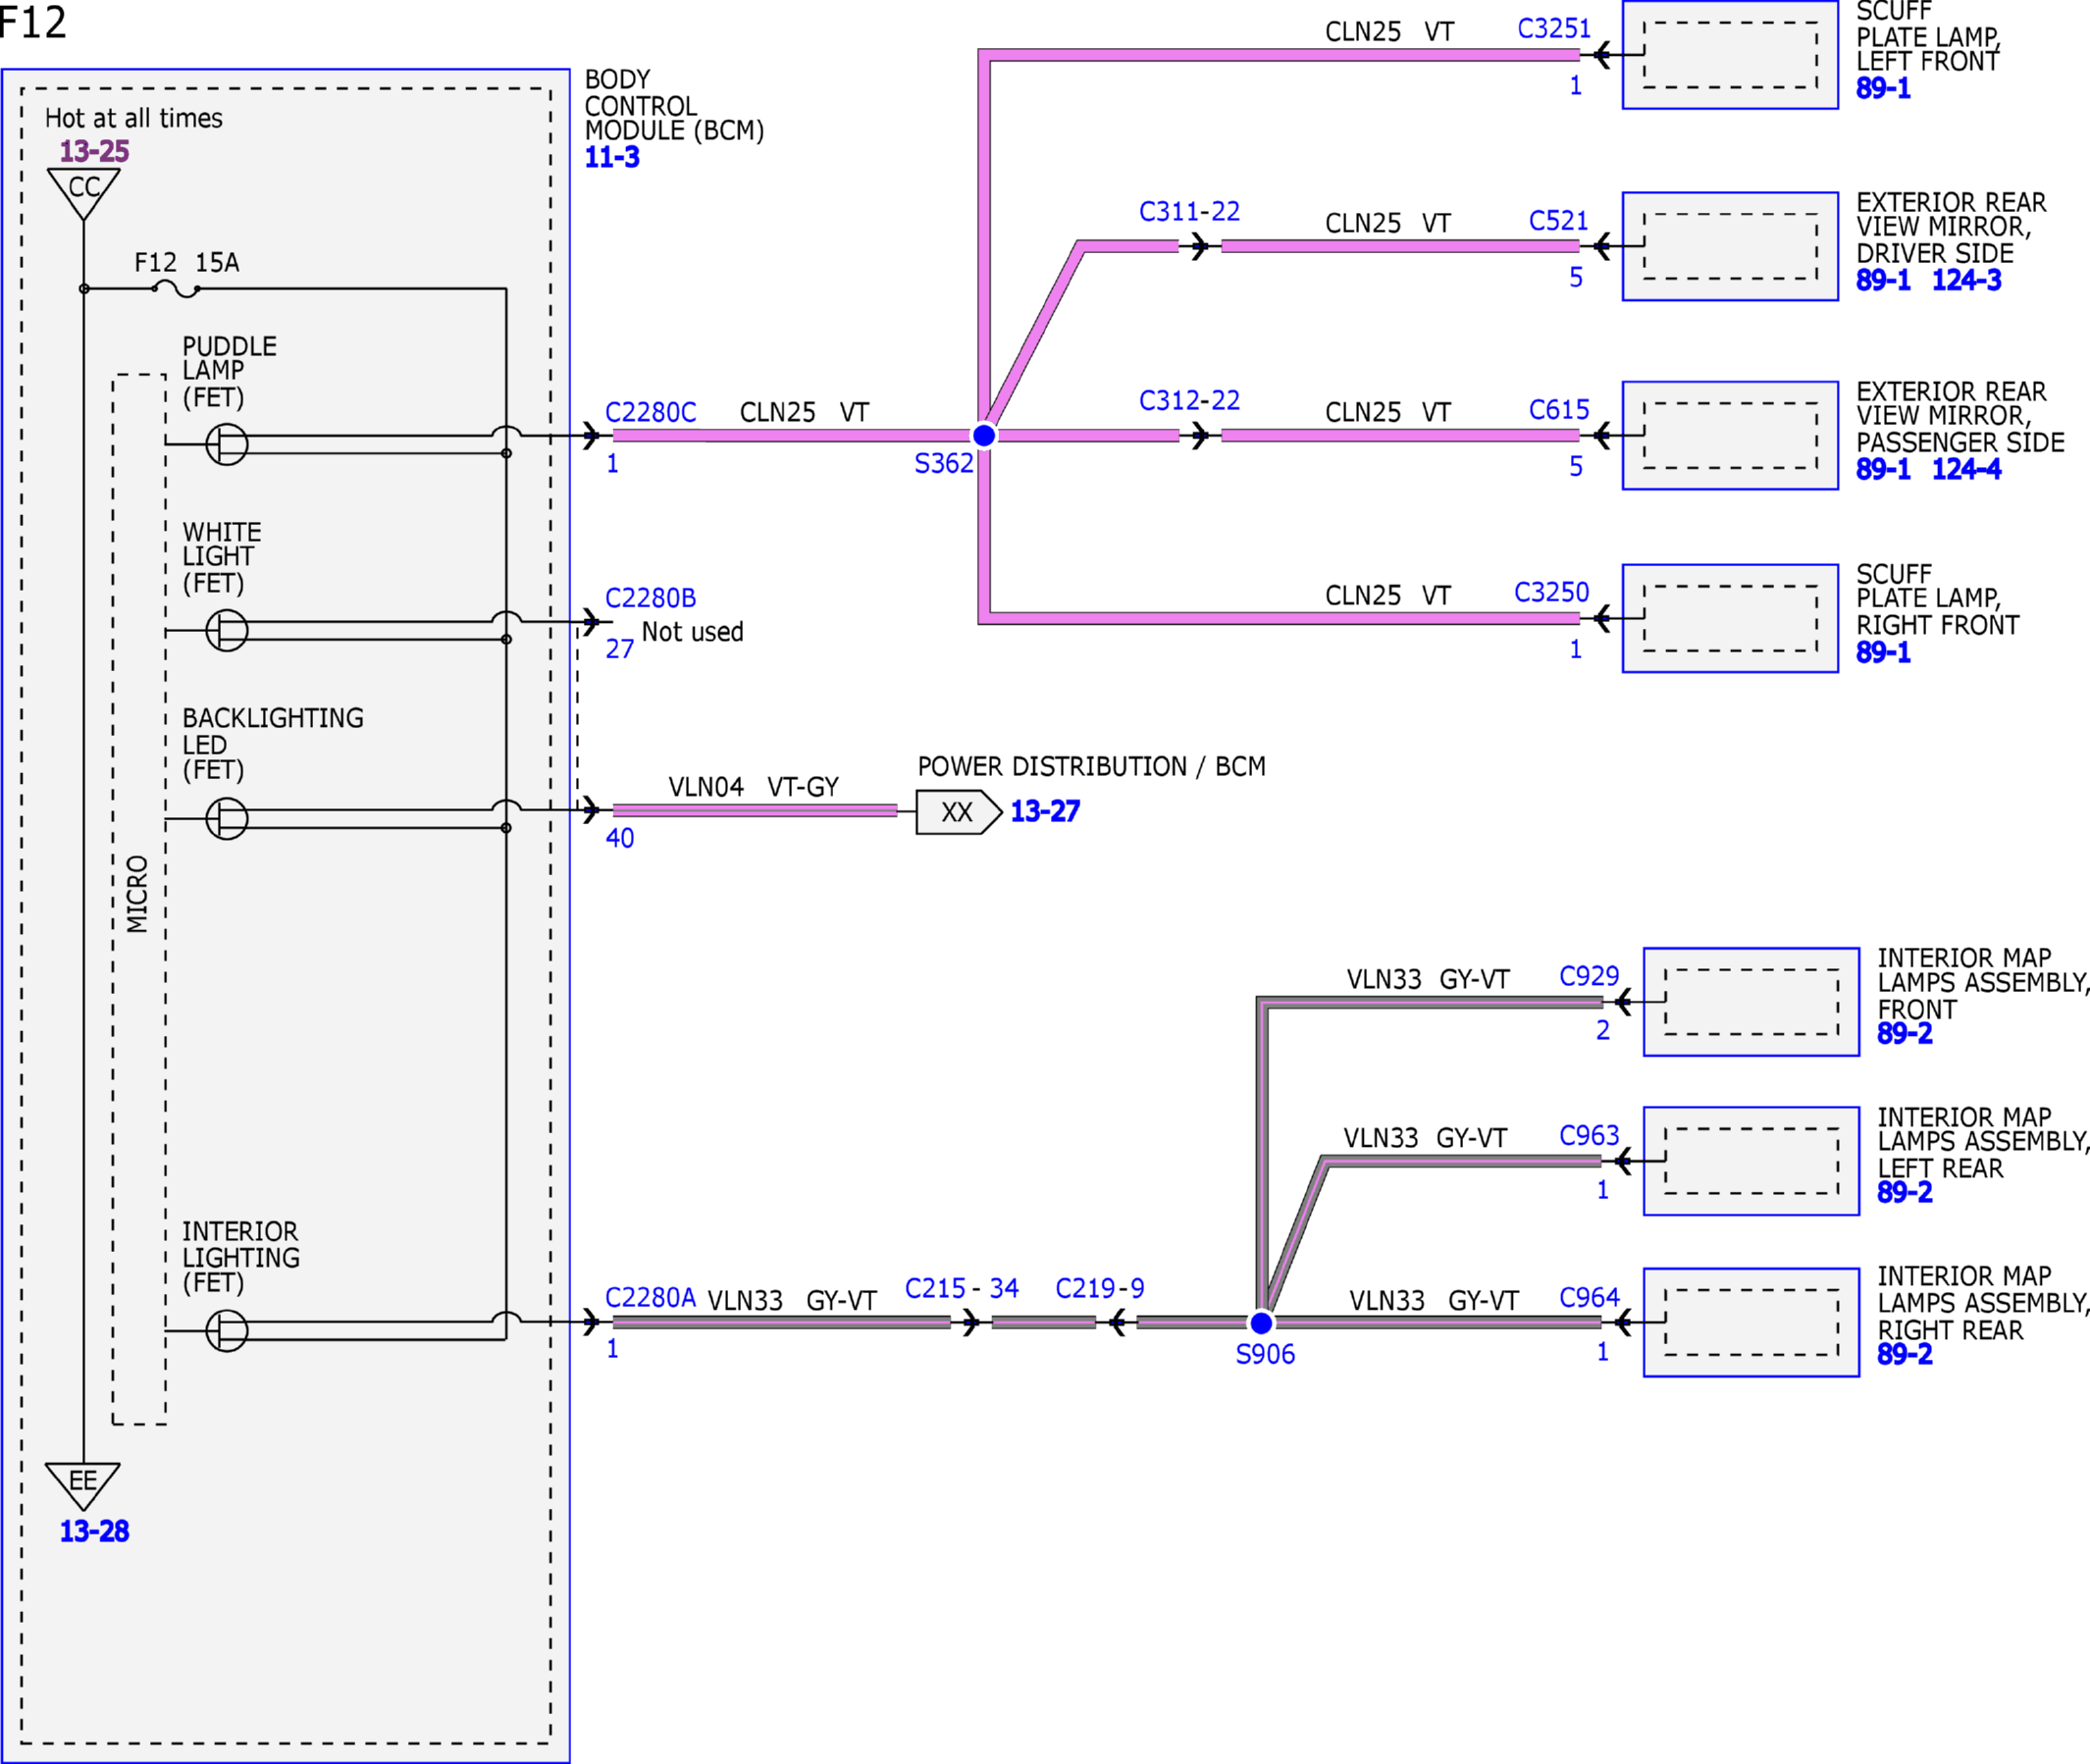Image resolution: width=2090 pixels, height=1764 pixels.
Task: Open the 124-4 passenger side mirror link
Action: (x=1966, y=469)
